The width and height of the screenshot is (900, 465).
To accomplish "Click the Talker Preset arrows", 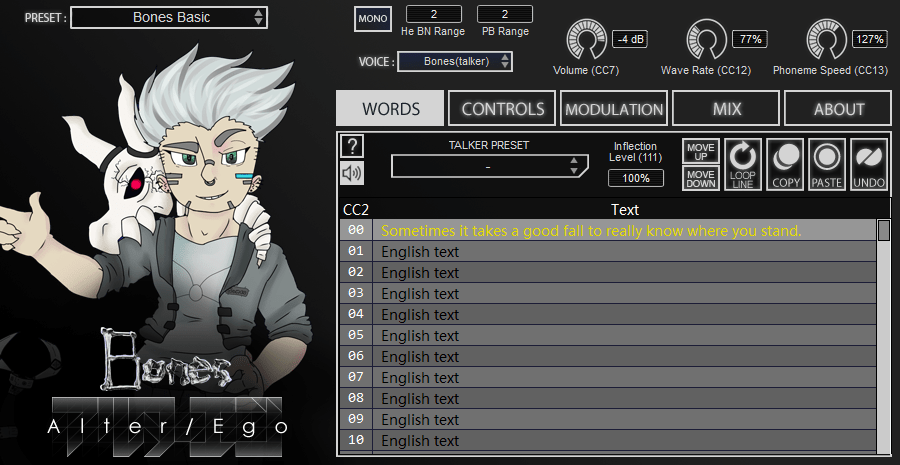I will (573, 166).
